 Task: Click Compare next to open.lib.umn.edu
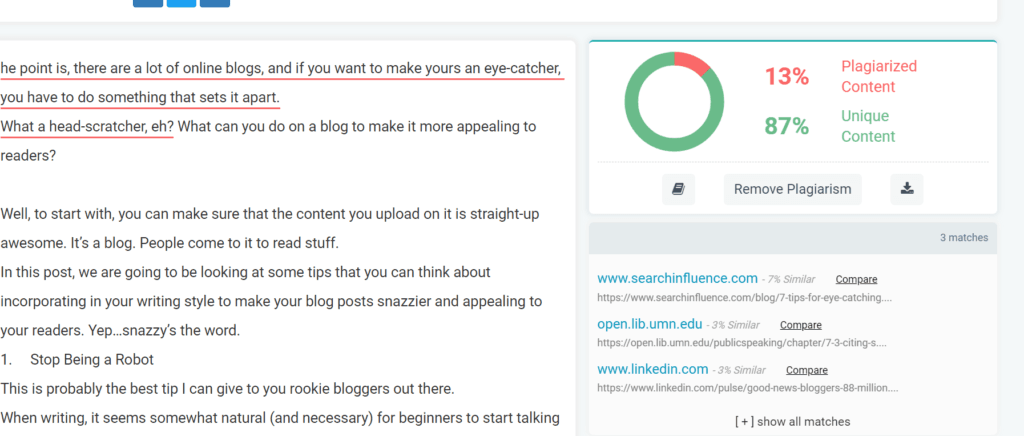[800, 325]
